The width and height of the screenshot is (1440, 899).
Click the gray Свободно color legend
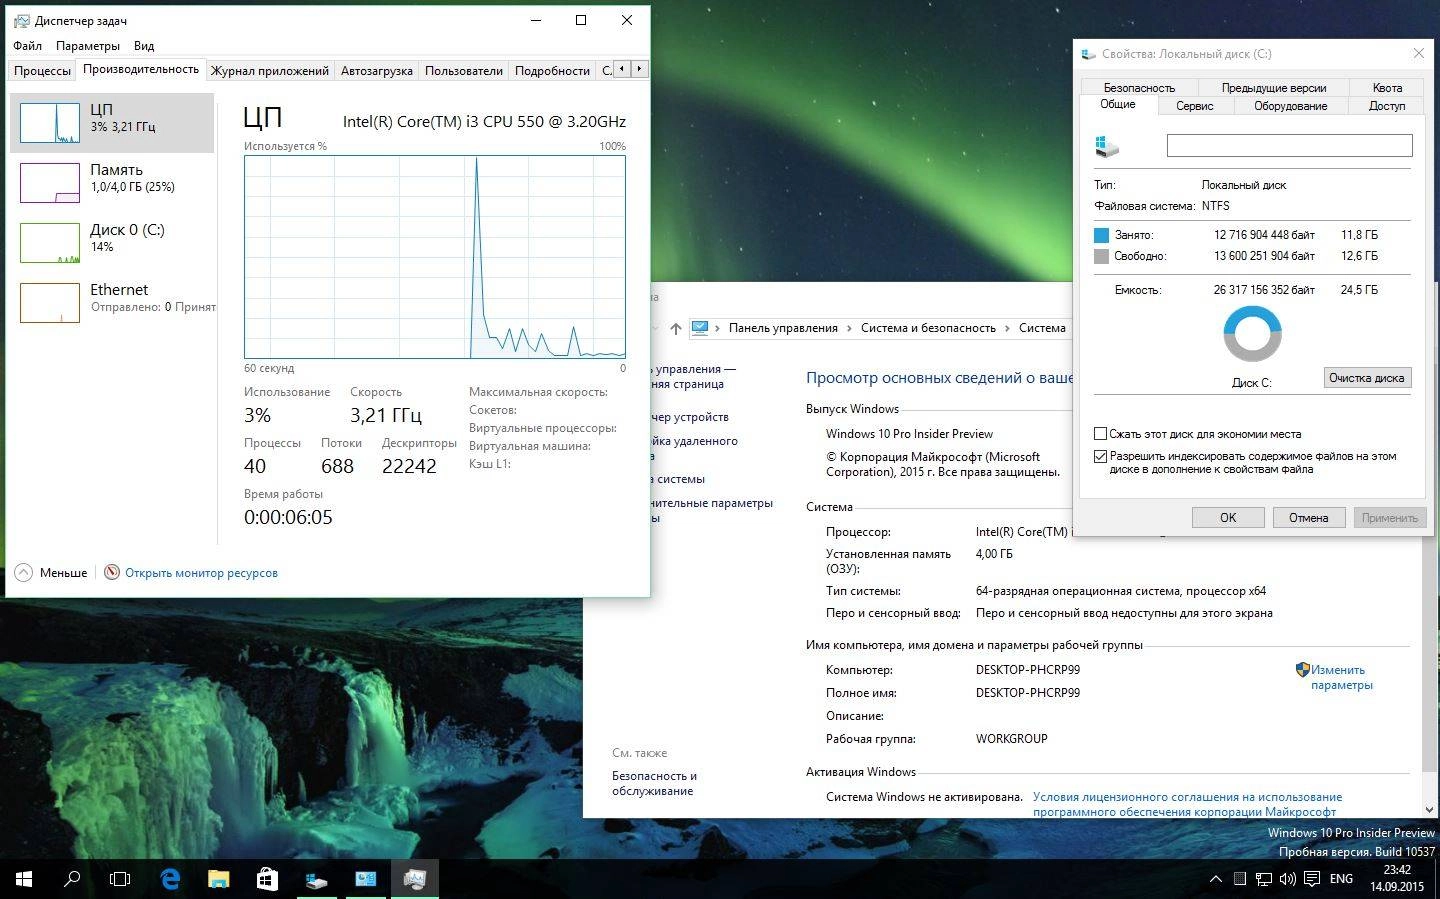[1102, 256]
